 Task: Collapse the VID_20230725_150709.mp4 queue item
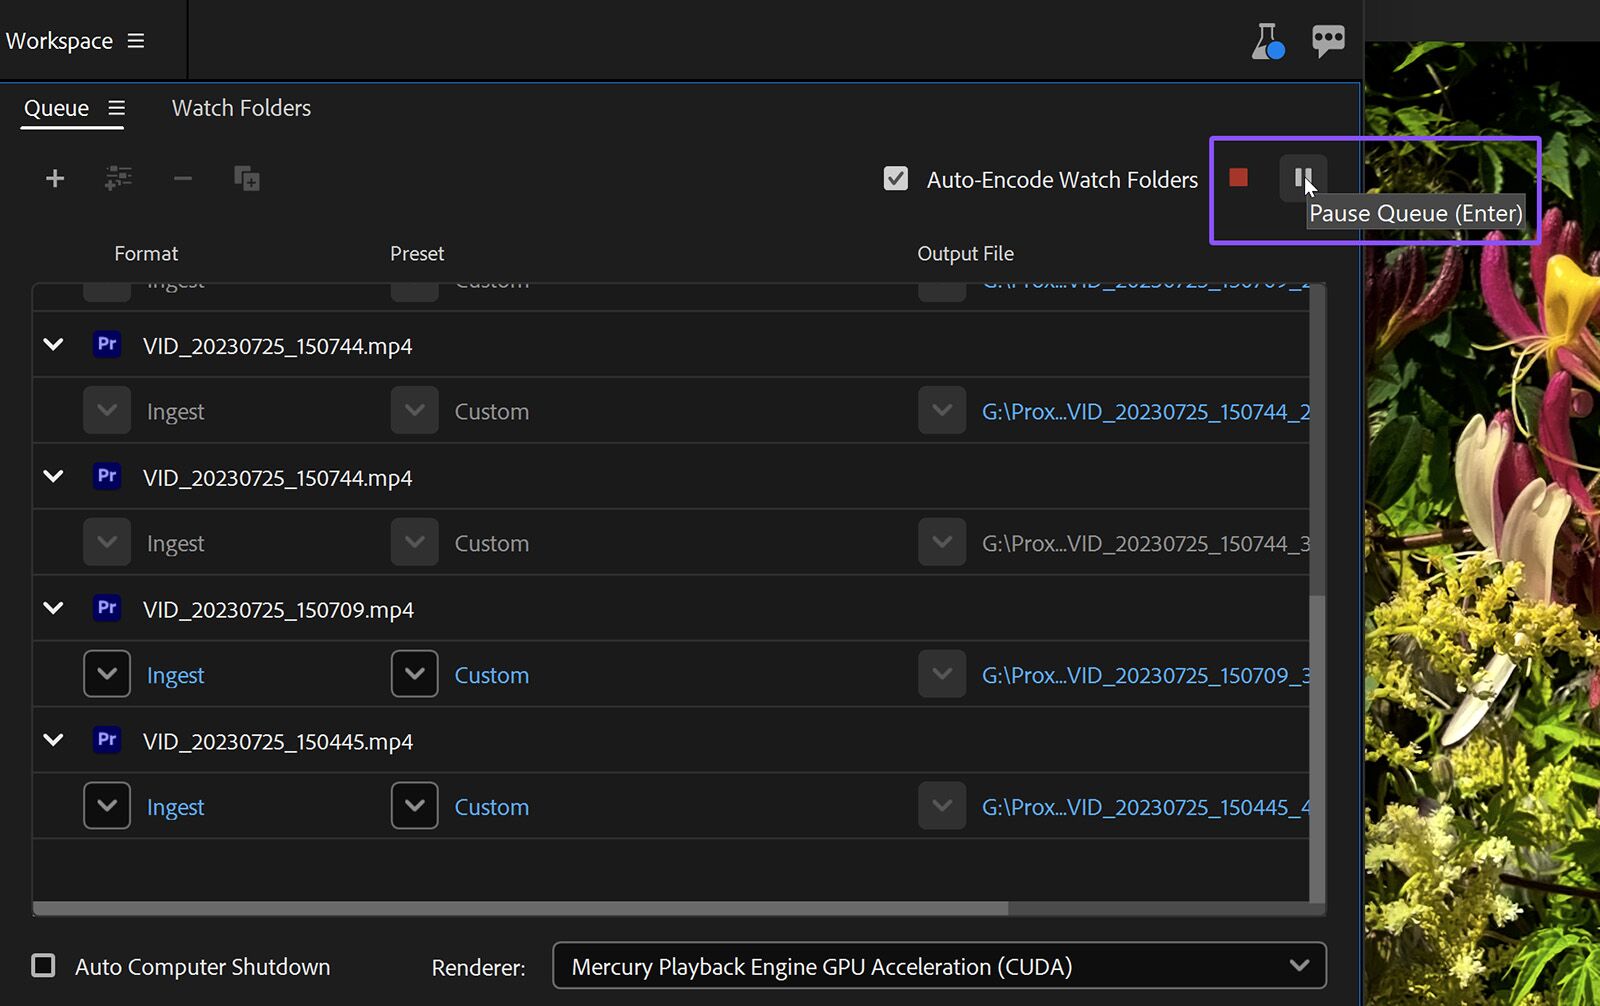click(x=54, y=609)
